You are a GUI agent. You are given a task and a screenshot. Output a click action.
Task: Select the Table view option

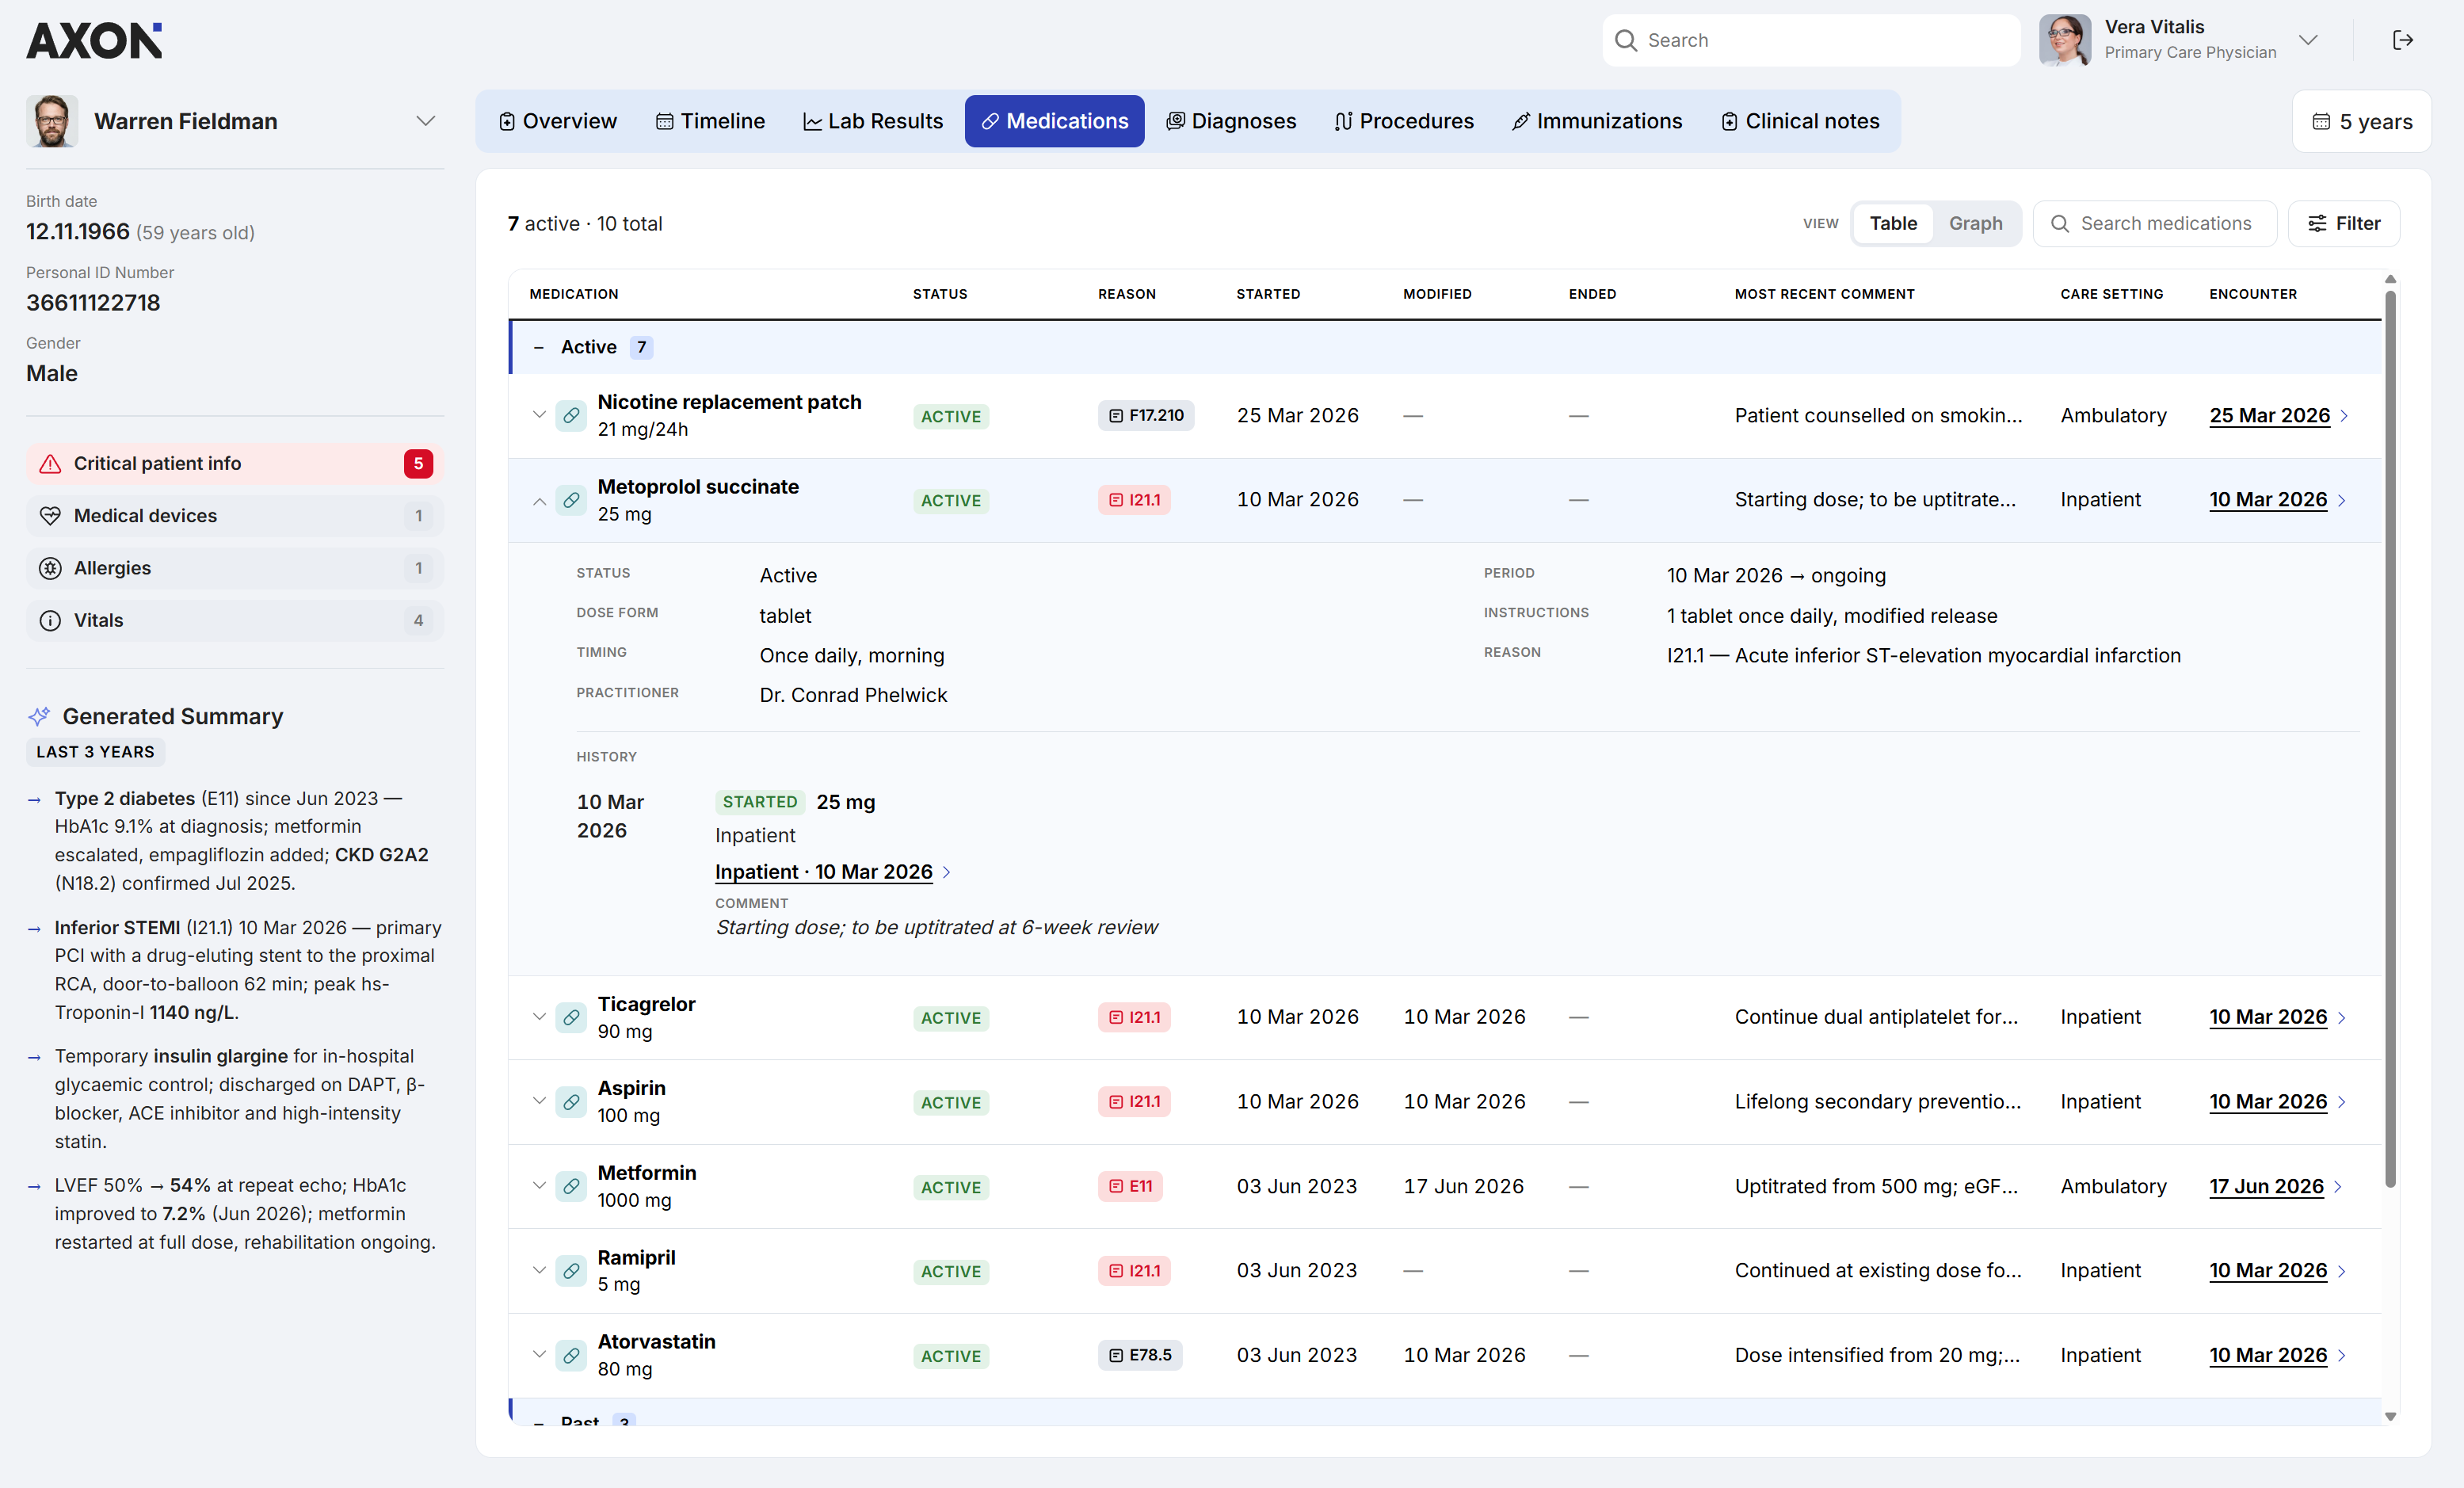(1893, 223)
